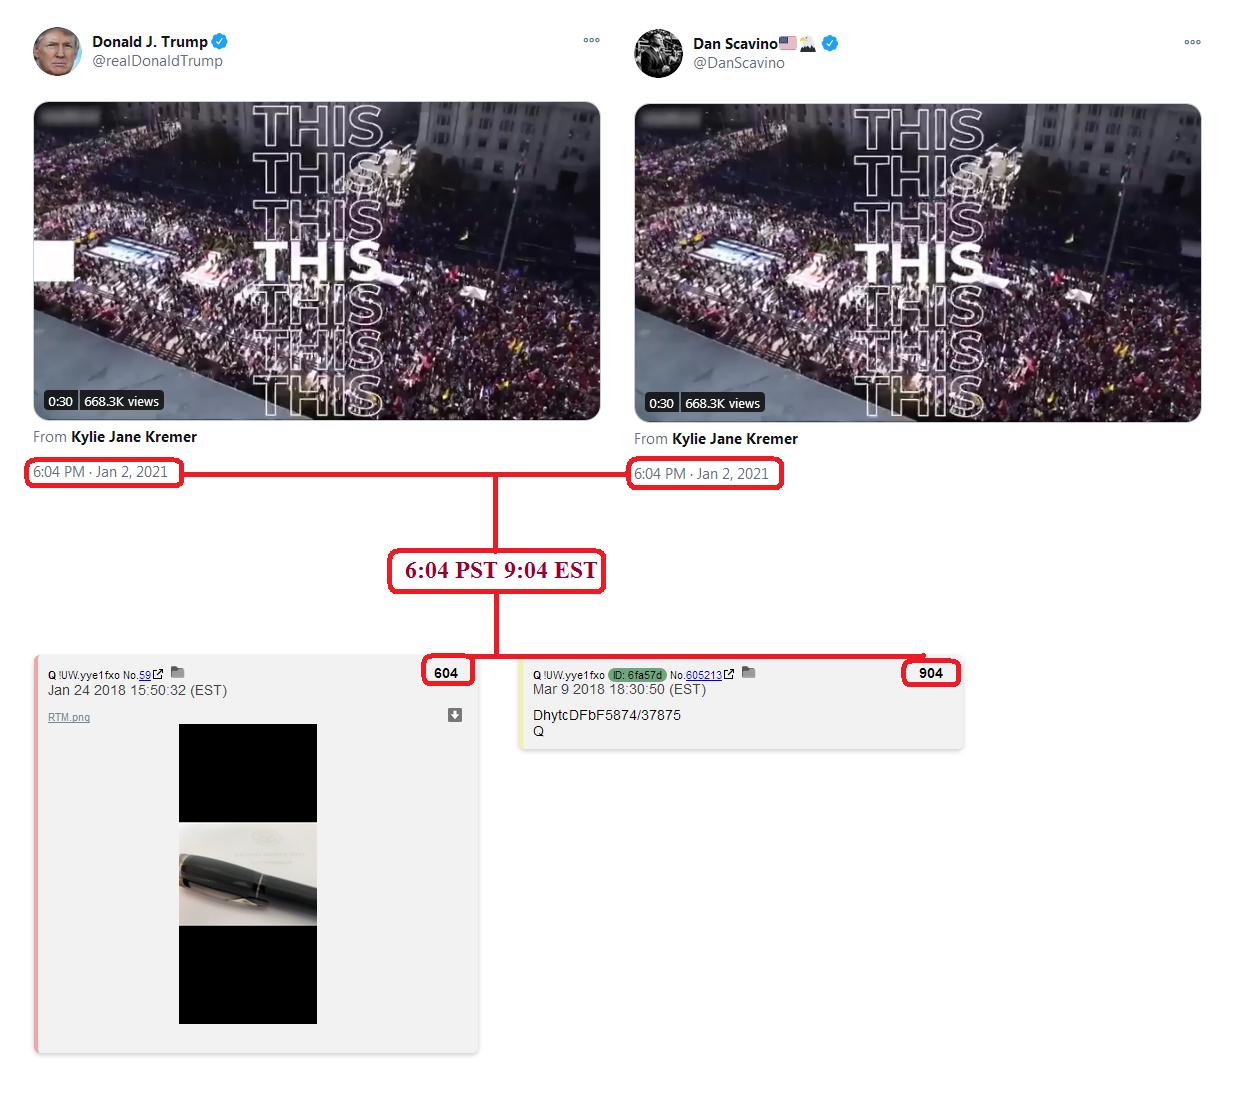Open more options on Donald J. Trump tweet
1239x1098 pixels.
(591, 41)
